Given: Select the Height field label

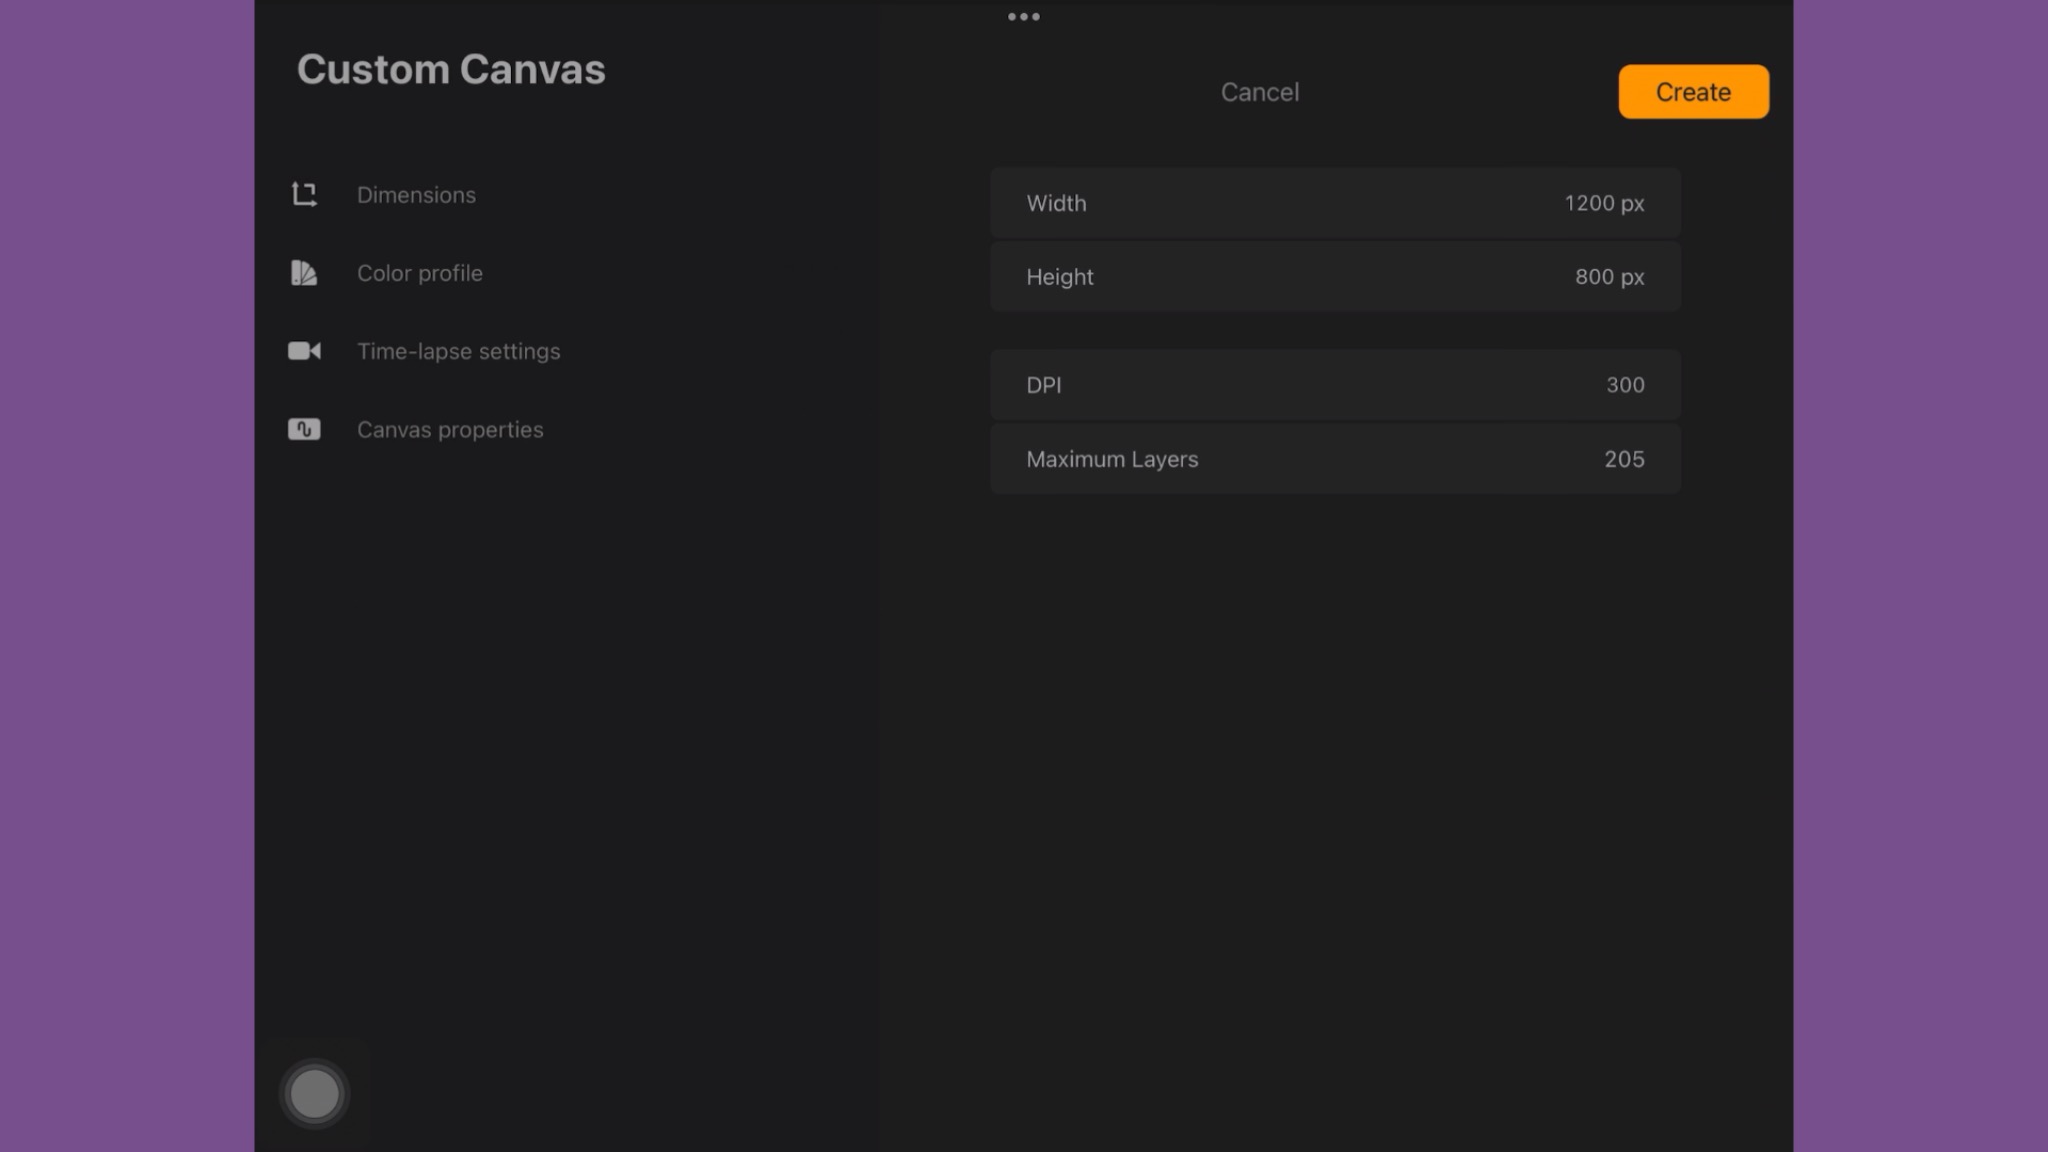Looking at the screenshot, I should coord(1059,277).
